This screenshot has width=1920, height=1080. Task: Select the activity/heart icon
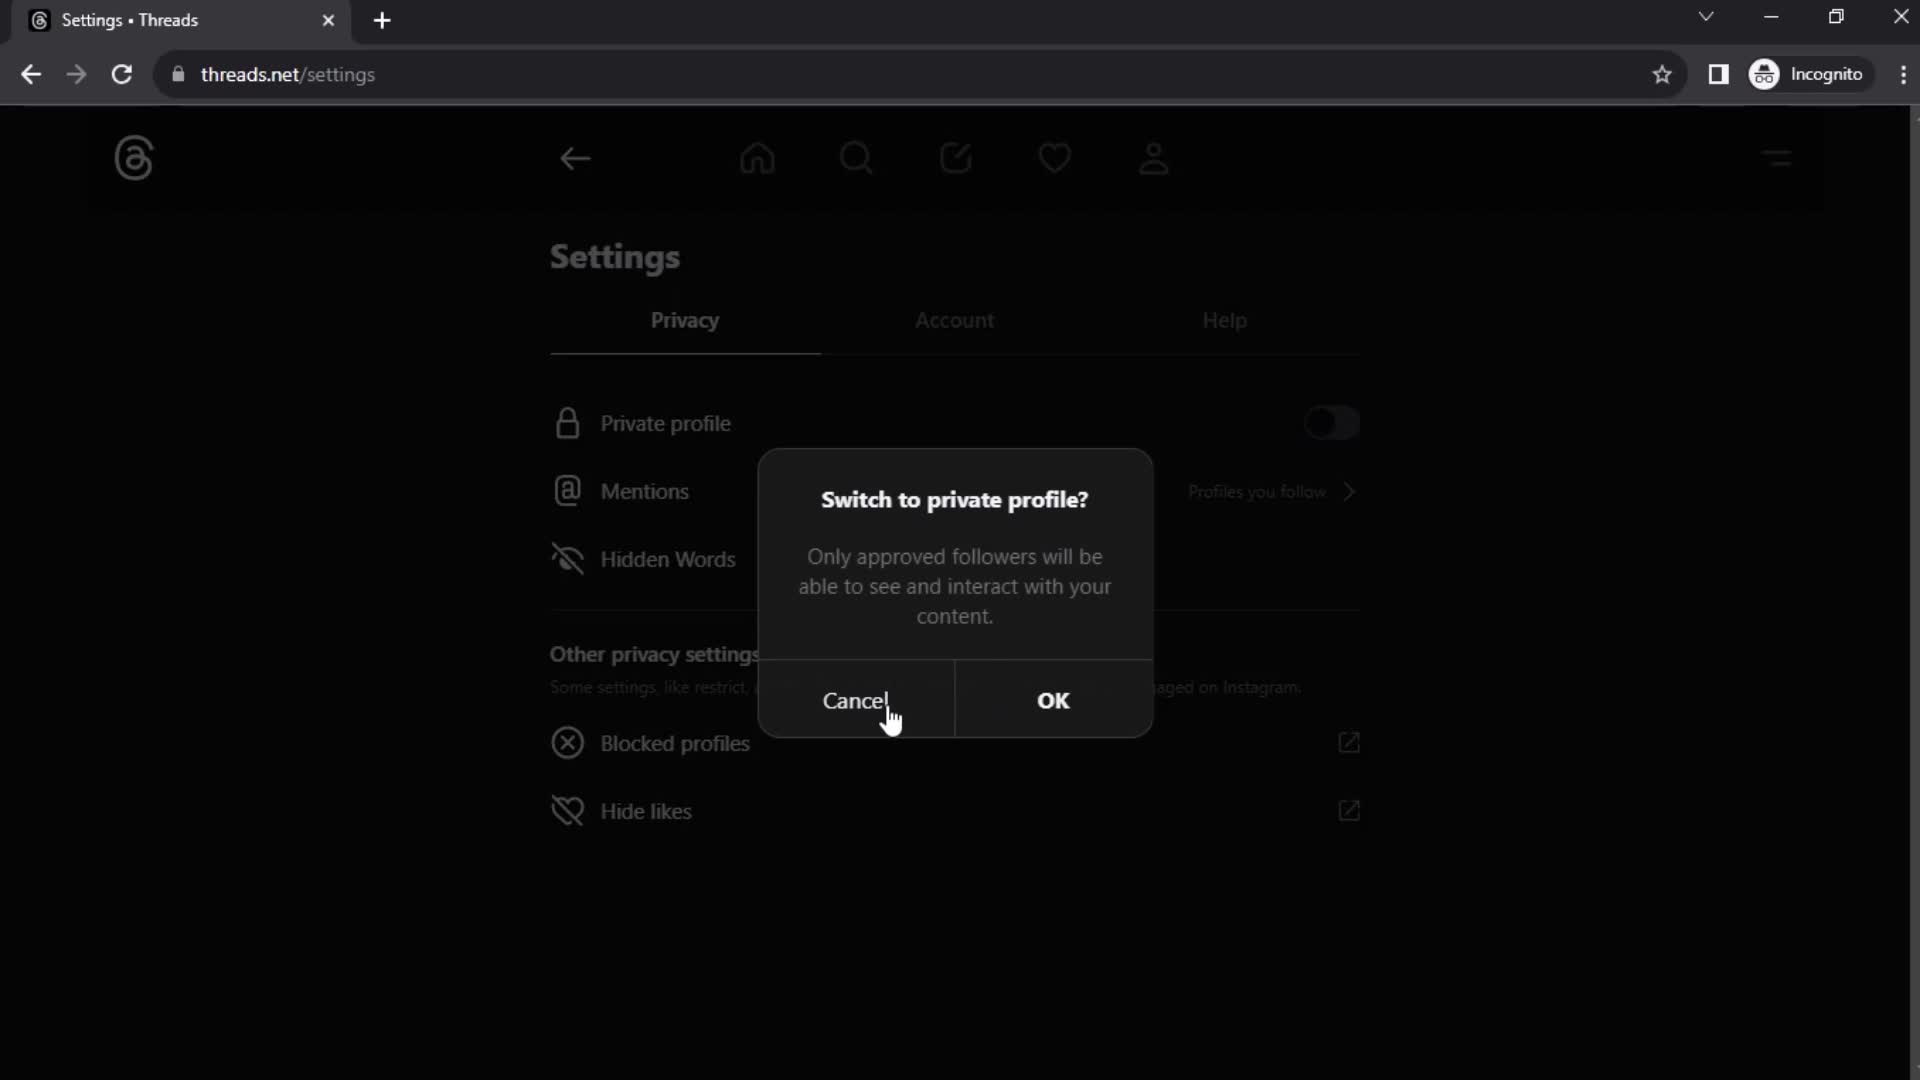click(x=1054, y=158)
